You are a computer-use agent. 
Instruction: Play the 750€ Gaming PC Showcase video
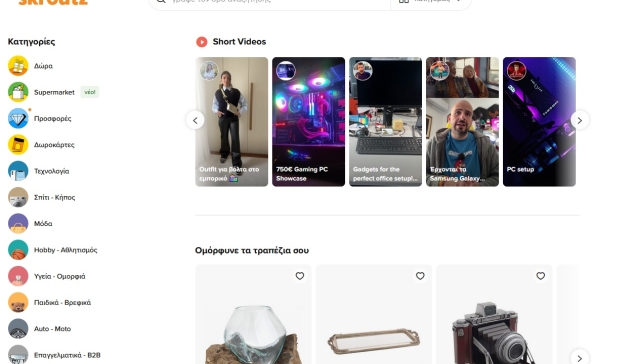coord(309,121)
